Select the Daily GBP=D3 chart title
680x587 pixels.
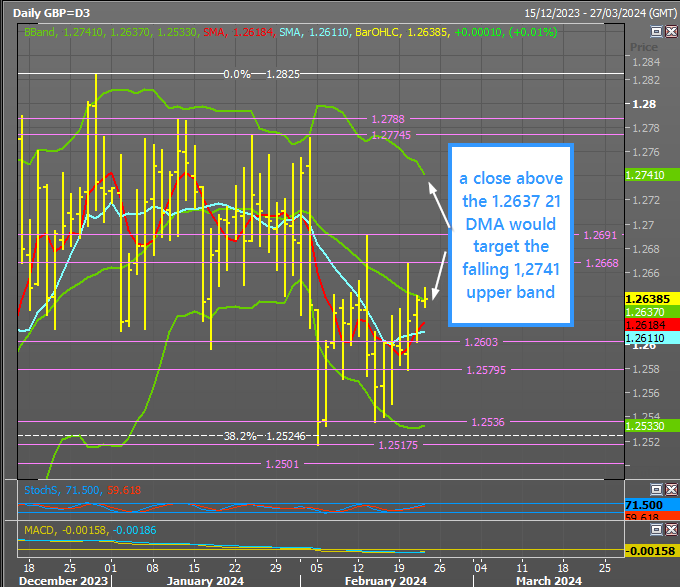[x=51, y=13]
